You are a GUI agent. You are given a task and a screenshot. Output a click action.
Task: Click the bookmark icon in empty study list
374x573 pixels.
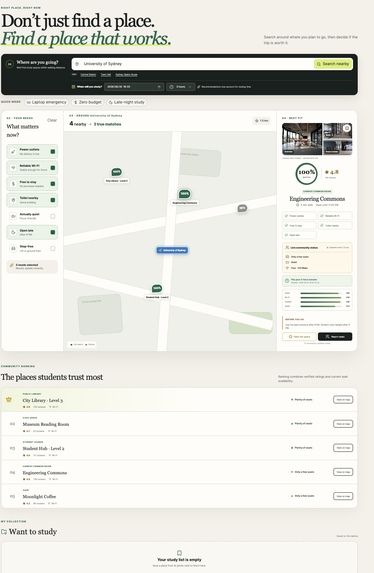179,553
